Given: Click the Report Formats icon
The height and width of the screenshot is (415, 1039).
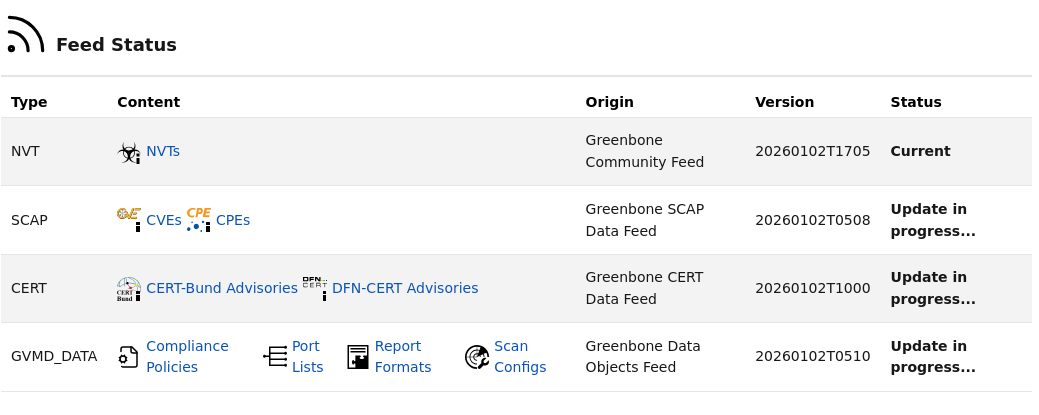Looking at the screenshot, I should [358, 357].
